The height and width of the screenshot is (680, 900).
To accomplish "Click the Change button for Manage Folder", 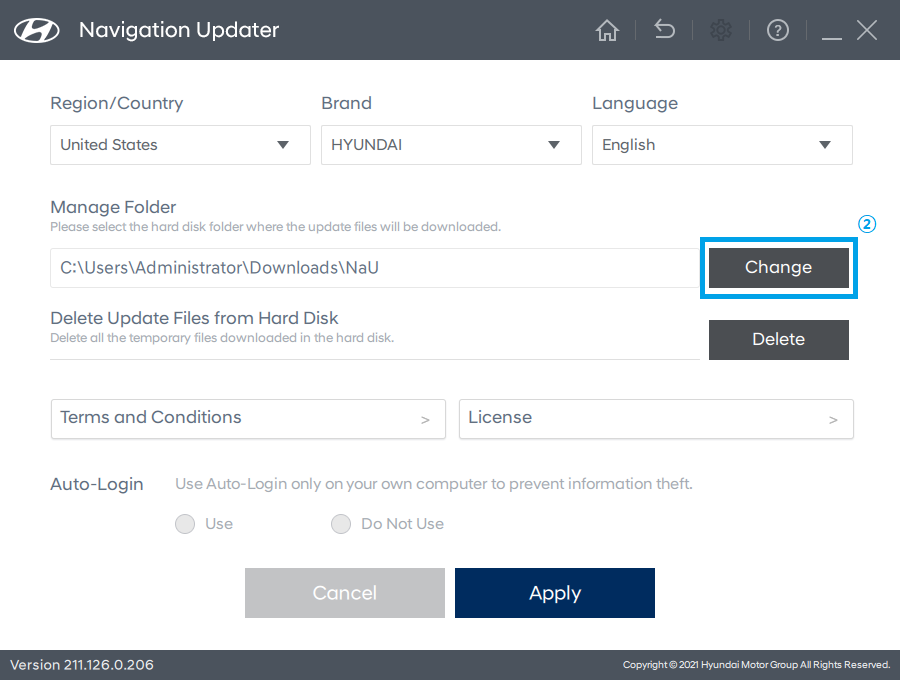I will (x=778, y=267).
